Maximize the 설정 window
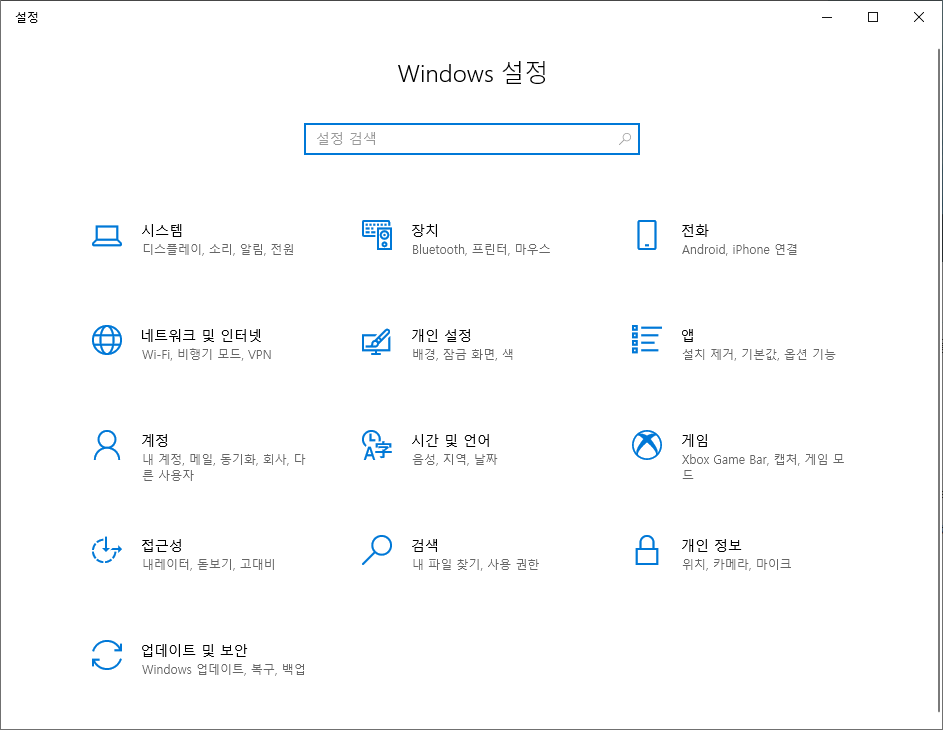Screen dimensions: 943x730 click(x=873, y=17)
